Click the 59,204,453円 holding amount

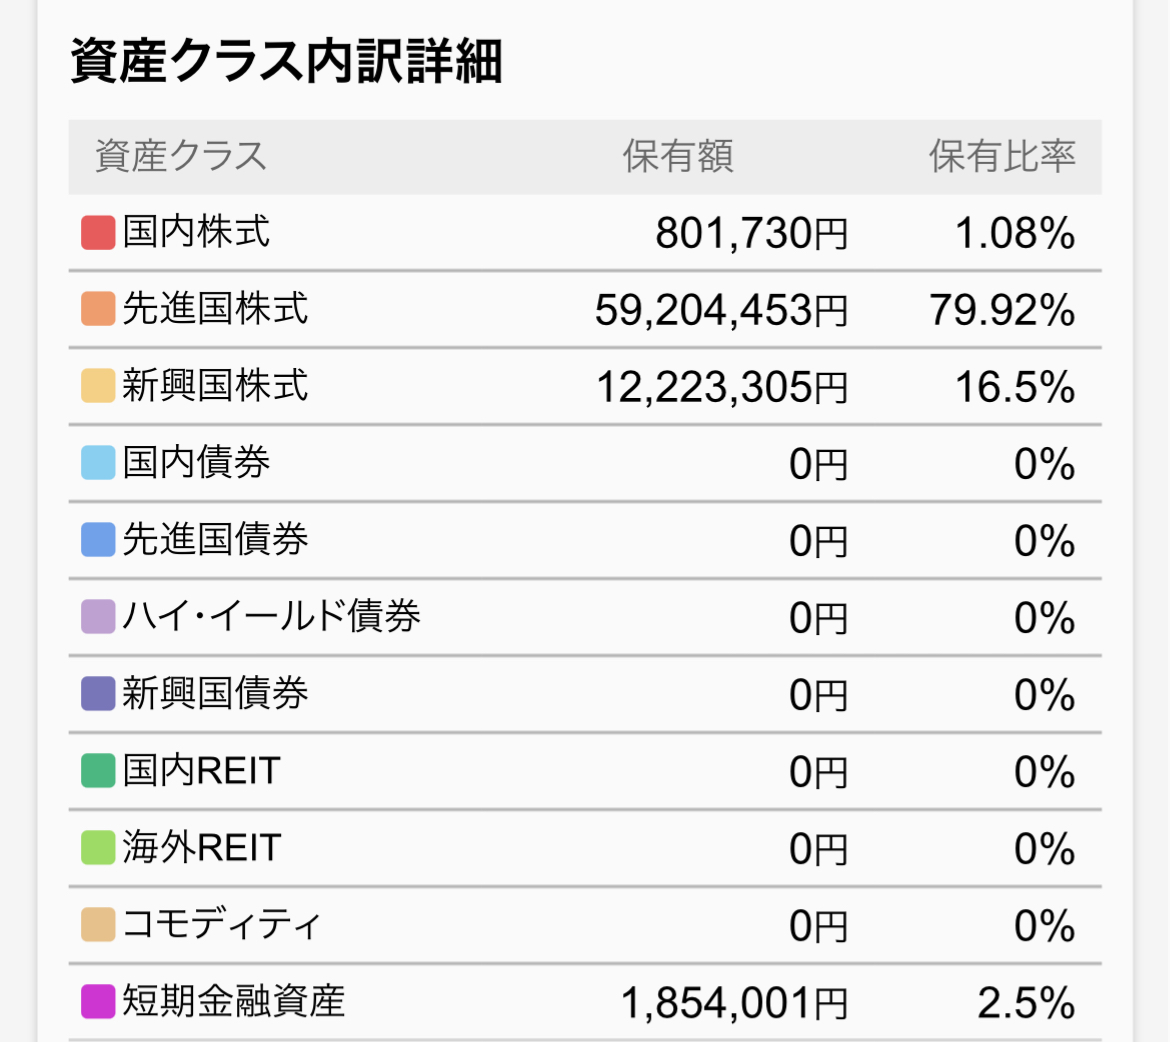pyautogui.click(x=721, y=311)
